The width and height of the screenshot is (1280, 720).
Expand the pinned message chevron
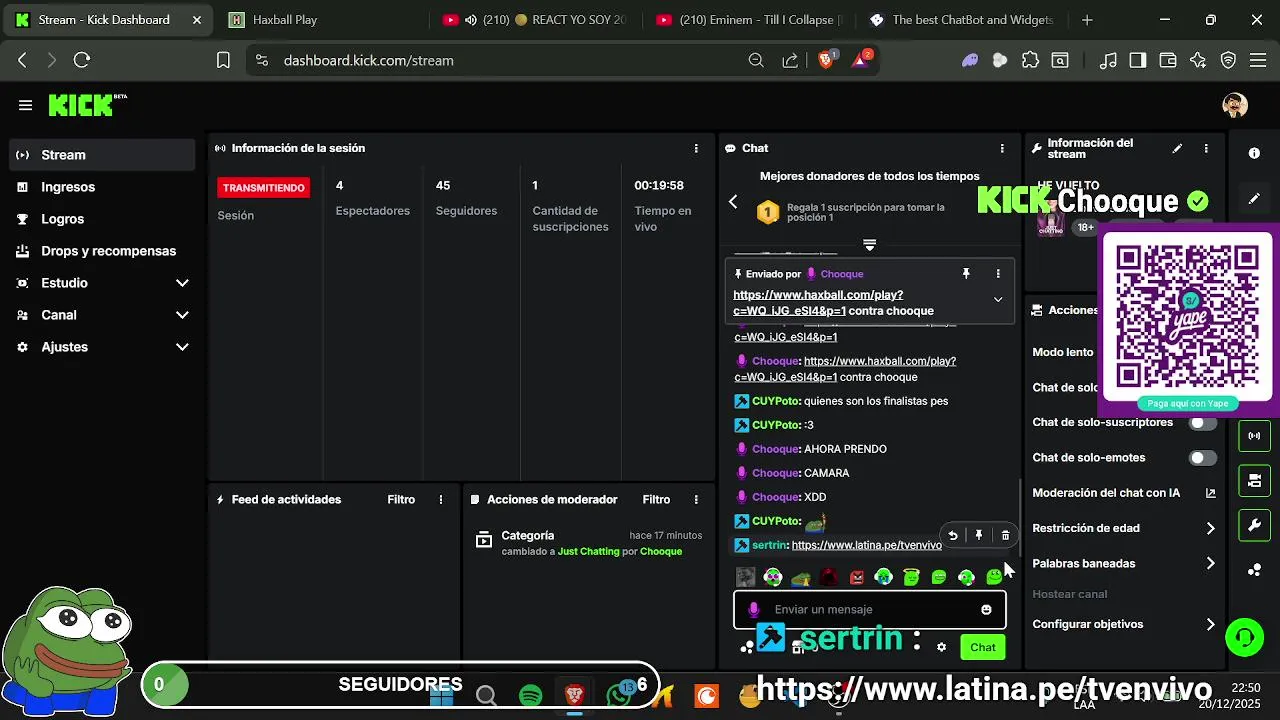pos(997,299)
